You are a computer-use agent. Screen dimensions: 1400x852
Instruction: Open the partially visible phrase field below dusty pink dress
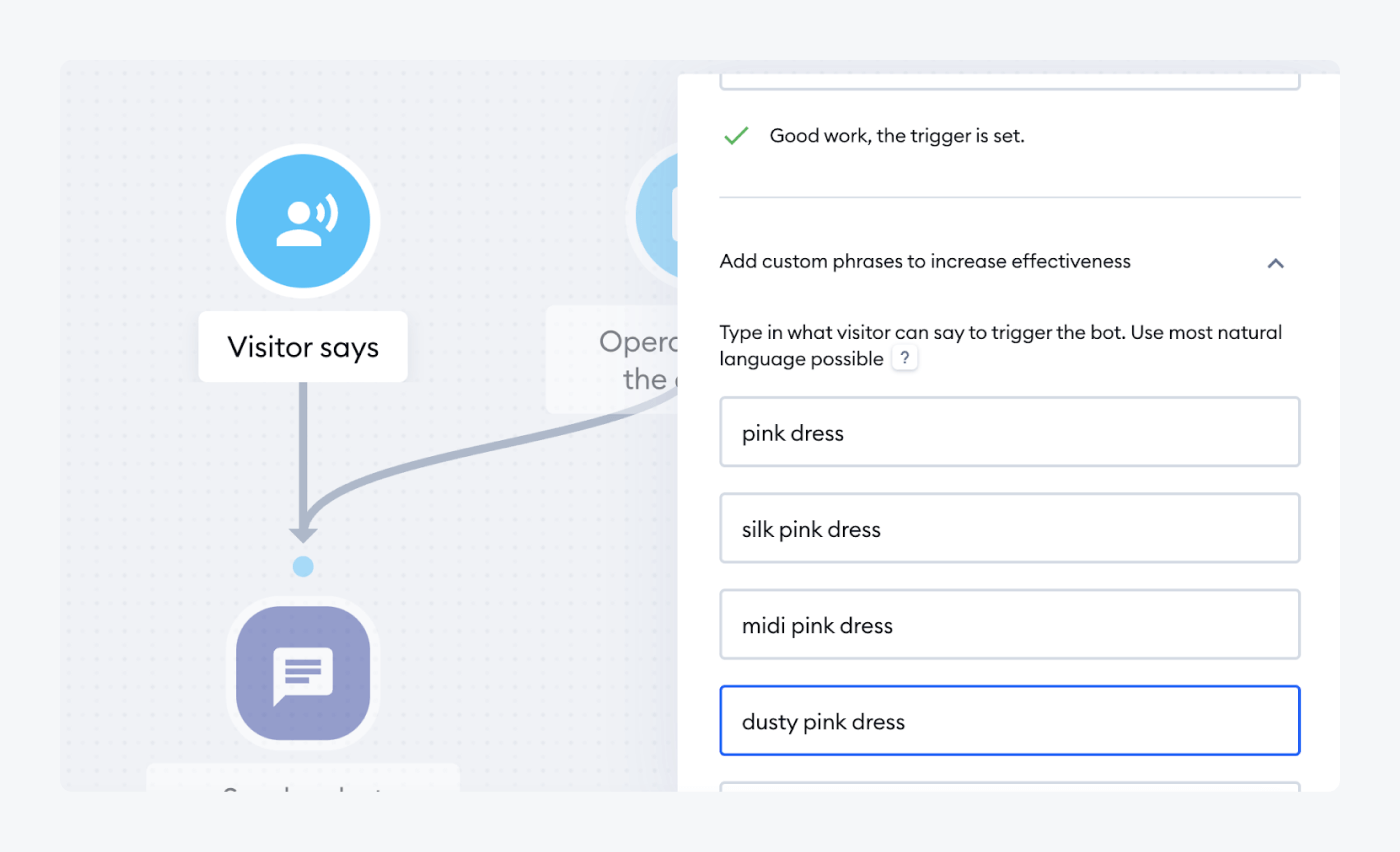tap(1009, 788)
